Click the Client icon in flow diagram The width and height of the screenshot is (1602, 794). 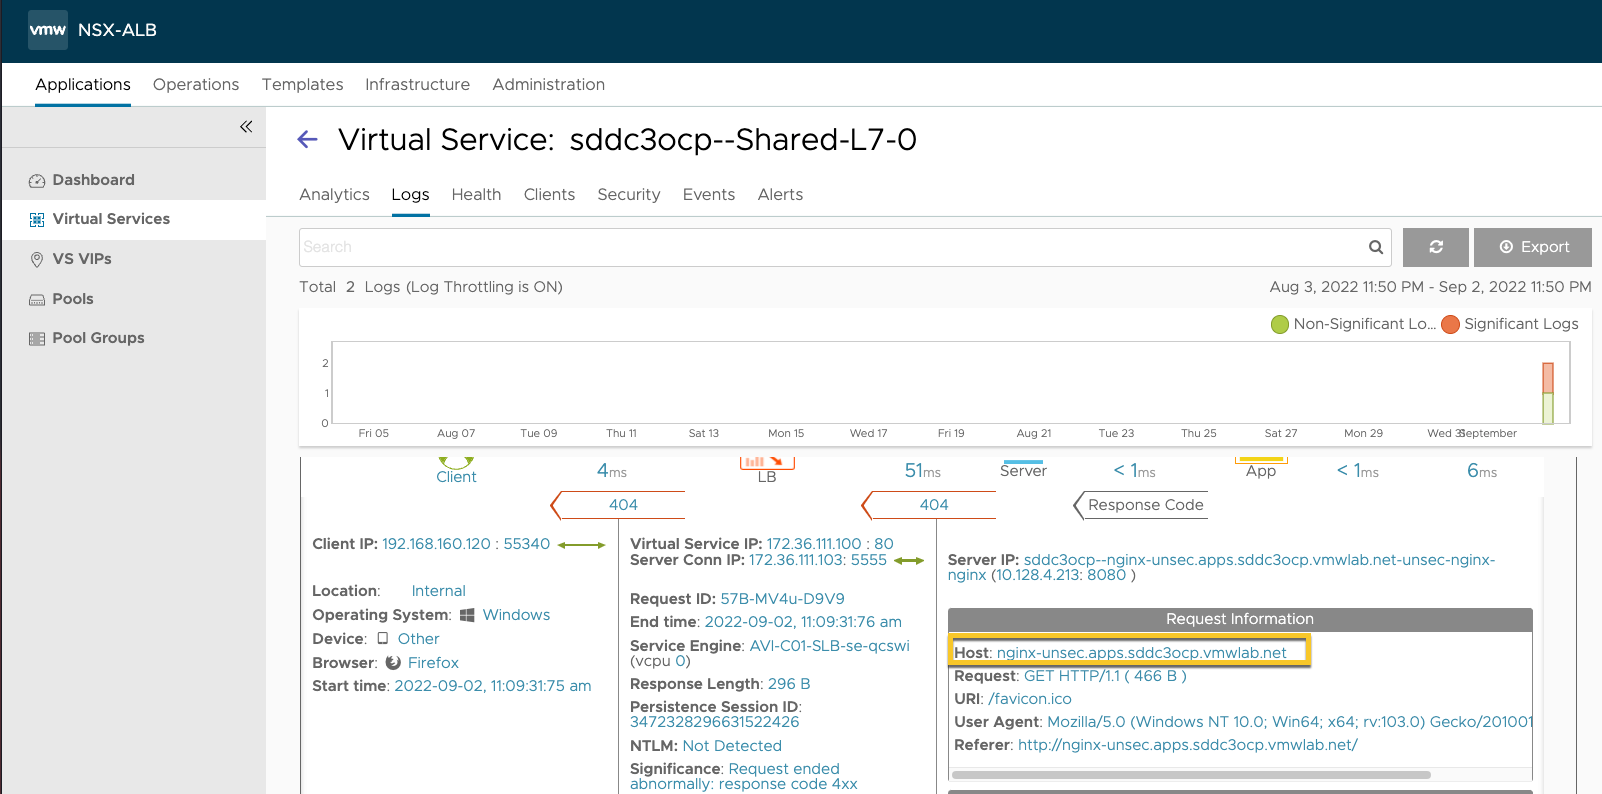click(456, 462)
